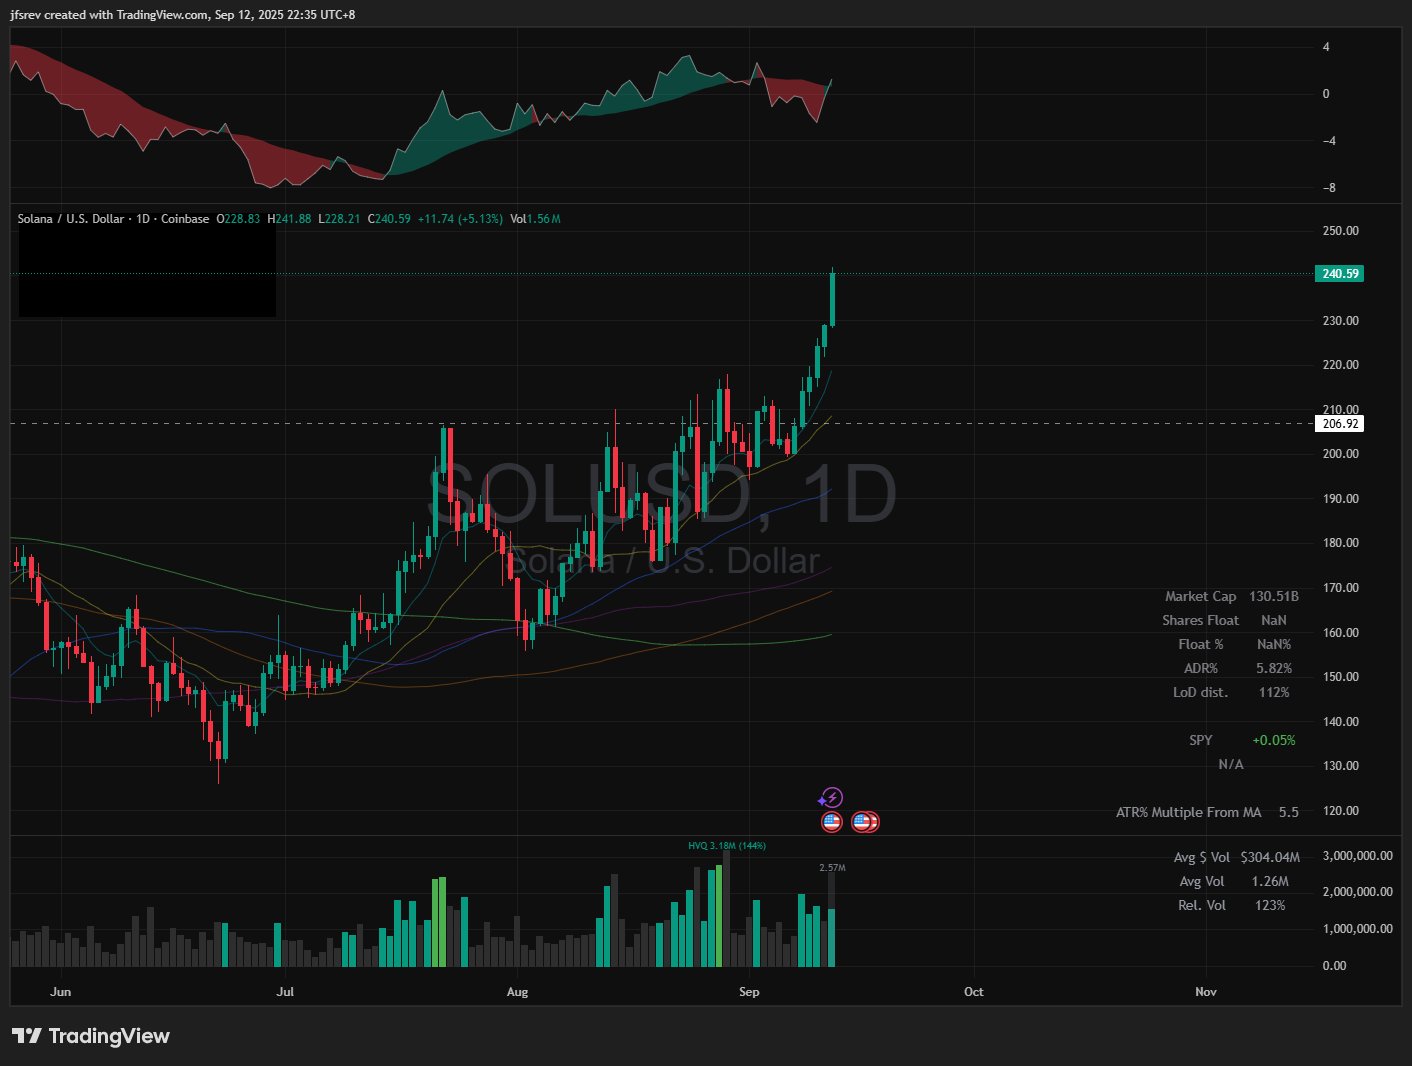Click the Vol 1.56M legend text
The width and height of the screenshot is (1412, 1066).
pyautogui.click(x=535, y=219)
